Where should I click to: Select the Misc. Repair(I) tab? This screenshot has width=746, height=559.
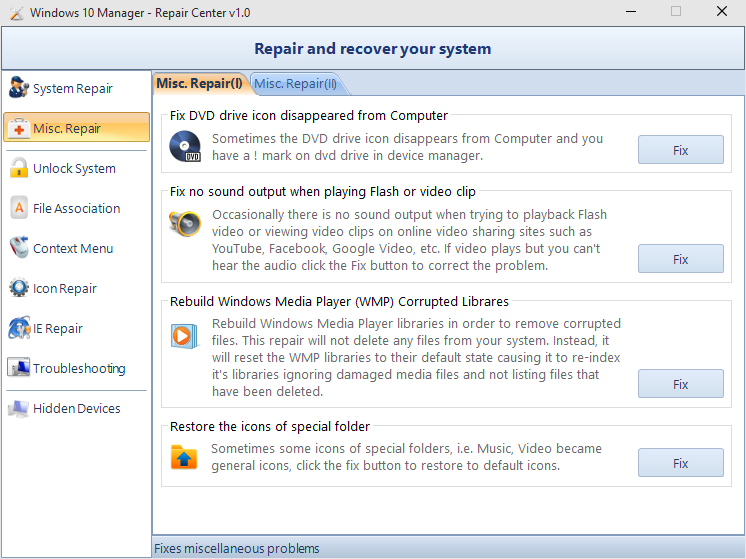click(199, 83)
